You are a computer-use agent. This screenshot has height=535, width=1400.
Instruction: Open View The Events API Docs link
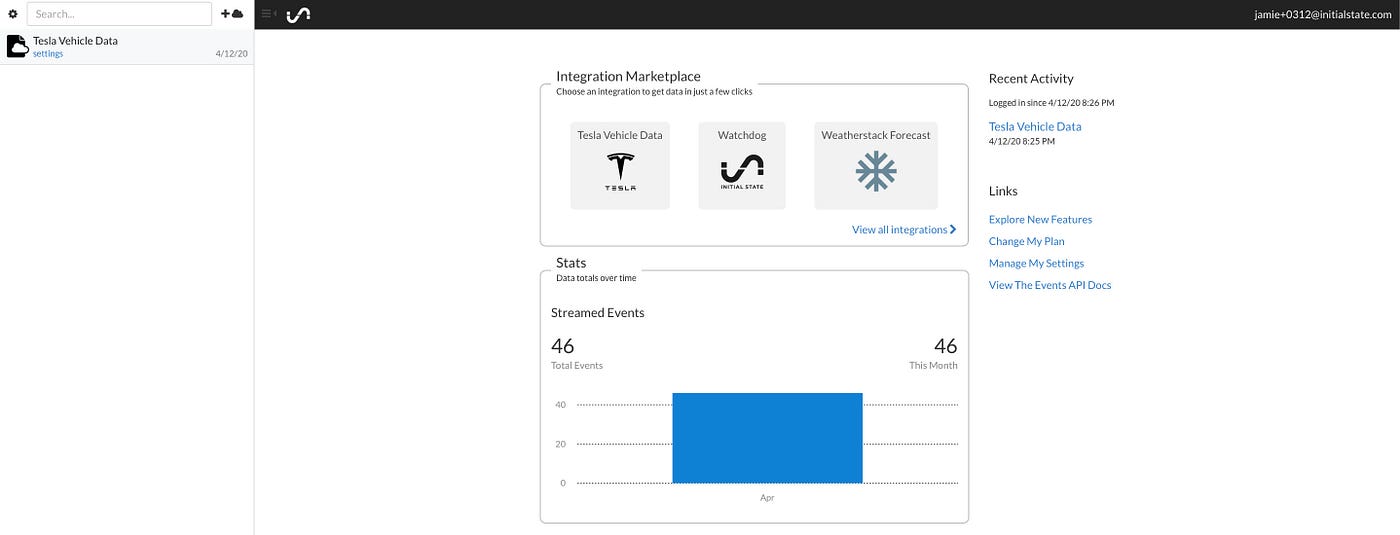point(1050,286)
